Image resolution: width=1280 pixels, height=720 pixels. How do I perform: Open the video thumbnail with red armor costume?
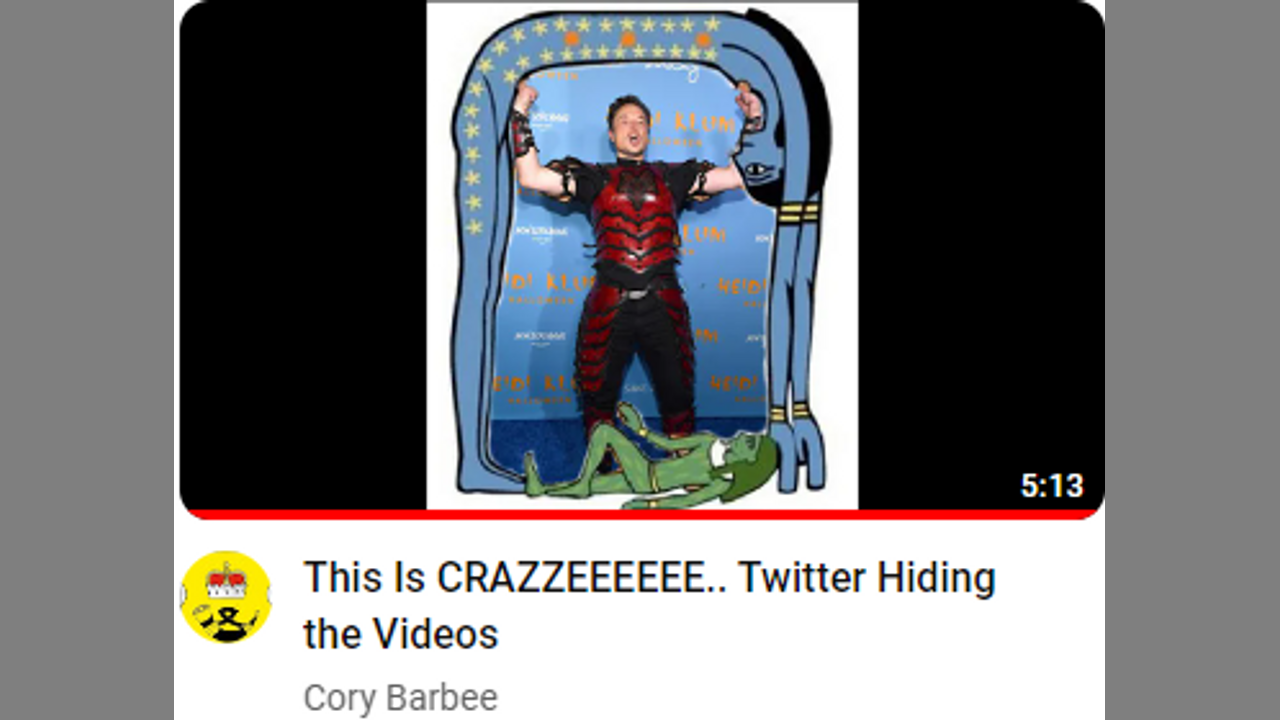coord(642,258)
